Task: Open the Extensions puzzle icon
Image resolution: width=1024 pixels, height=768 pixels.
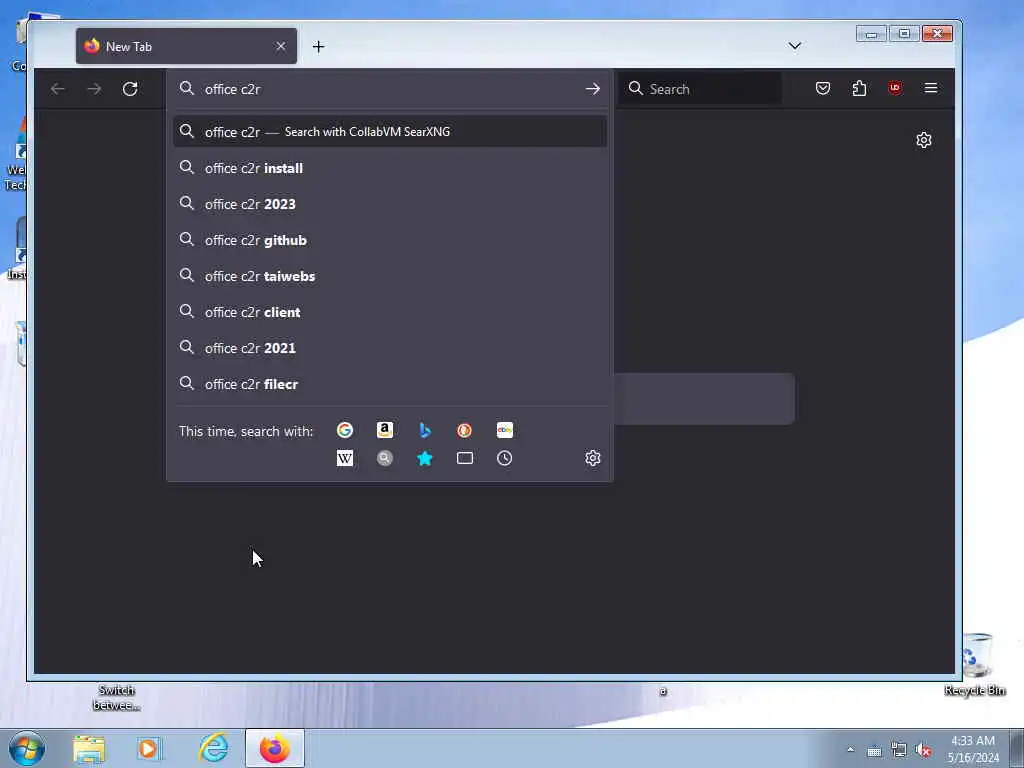Action: [859, 88]
